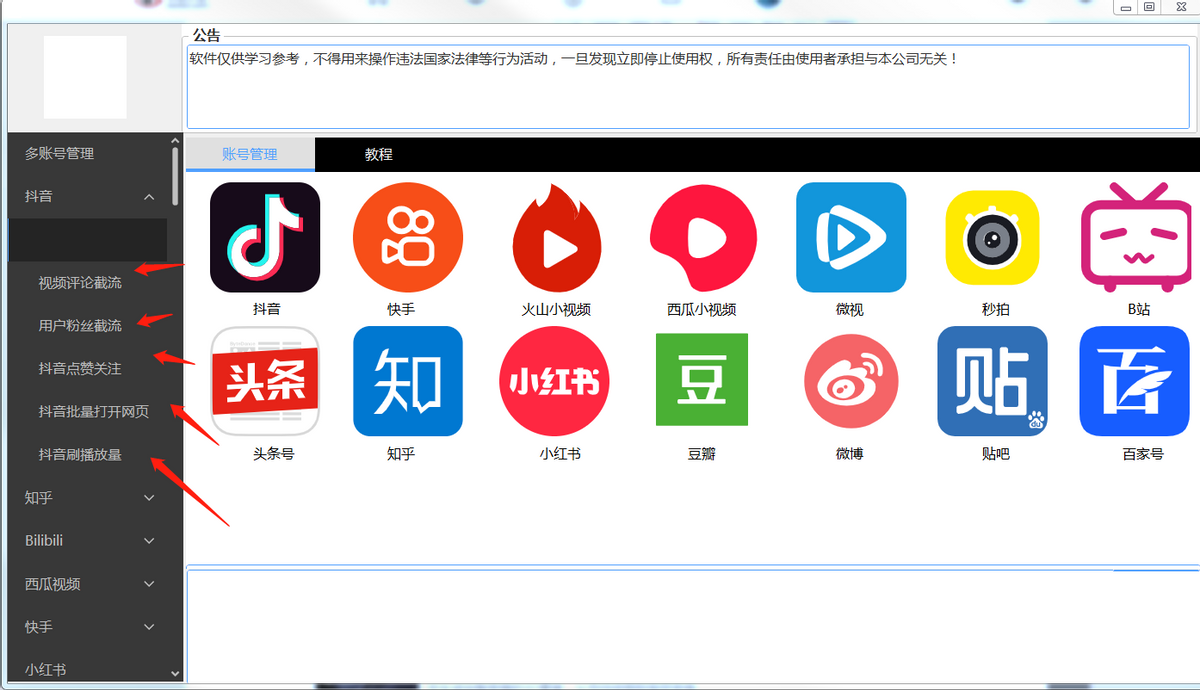Click the empty log panel at bottom

(692, 627)
